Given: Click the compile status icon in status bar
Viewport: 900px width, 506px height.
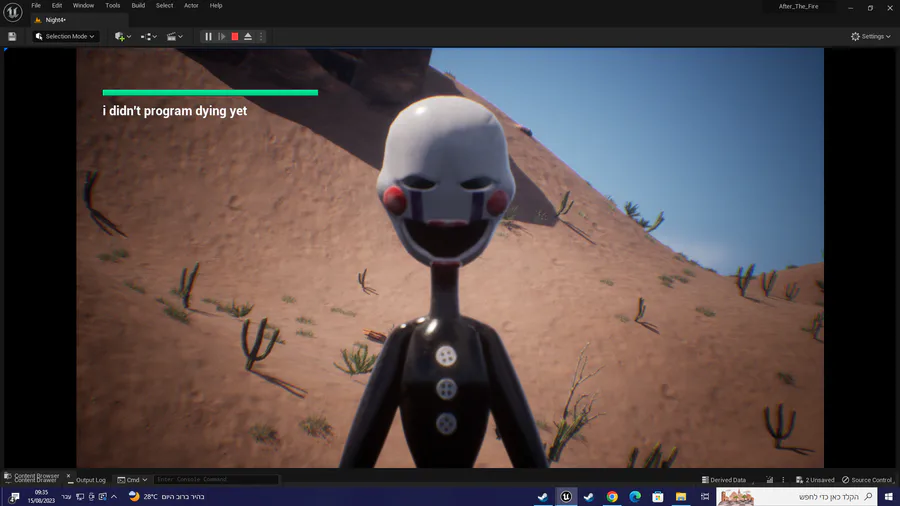Looking at the screenshot, I should click(x=770, y=480).
